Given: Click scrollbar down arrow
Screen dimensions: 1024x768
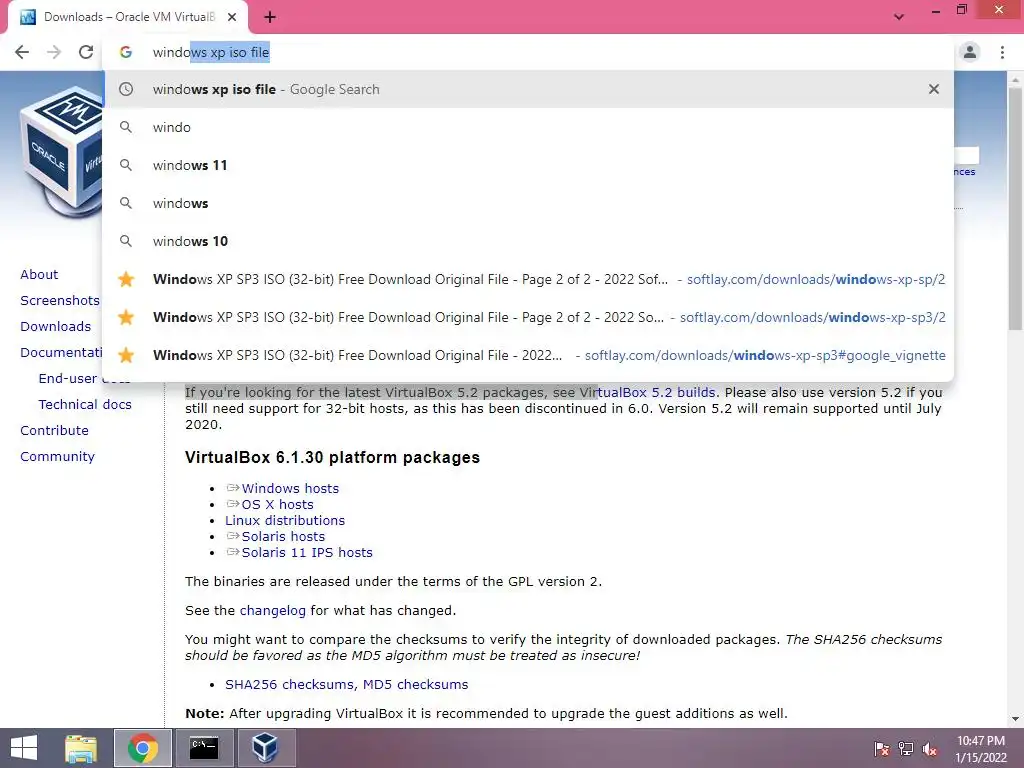Looking at the screenshot, I should pos(1016,719).
